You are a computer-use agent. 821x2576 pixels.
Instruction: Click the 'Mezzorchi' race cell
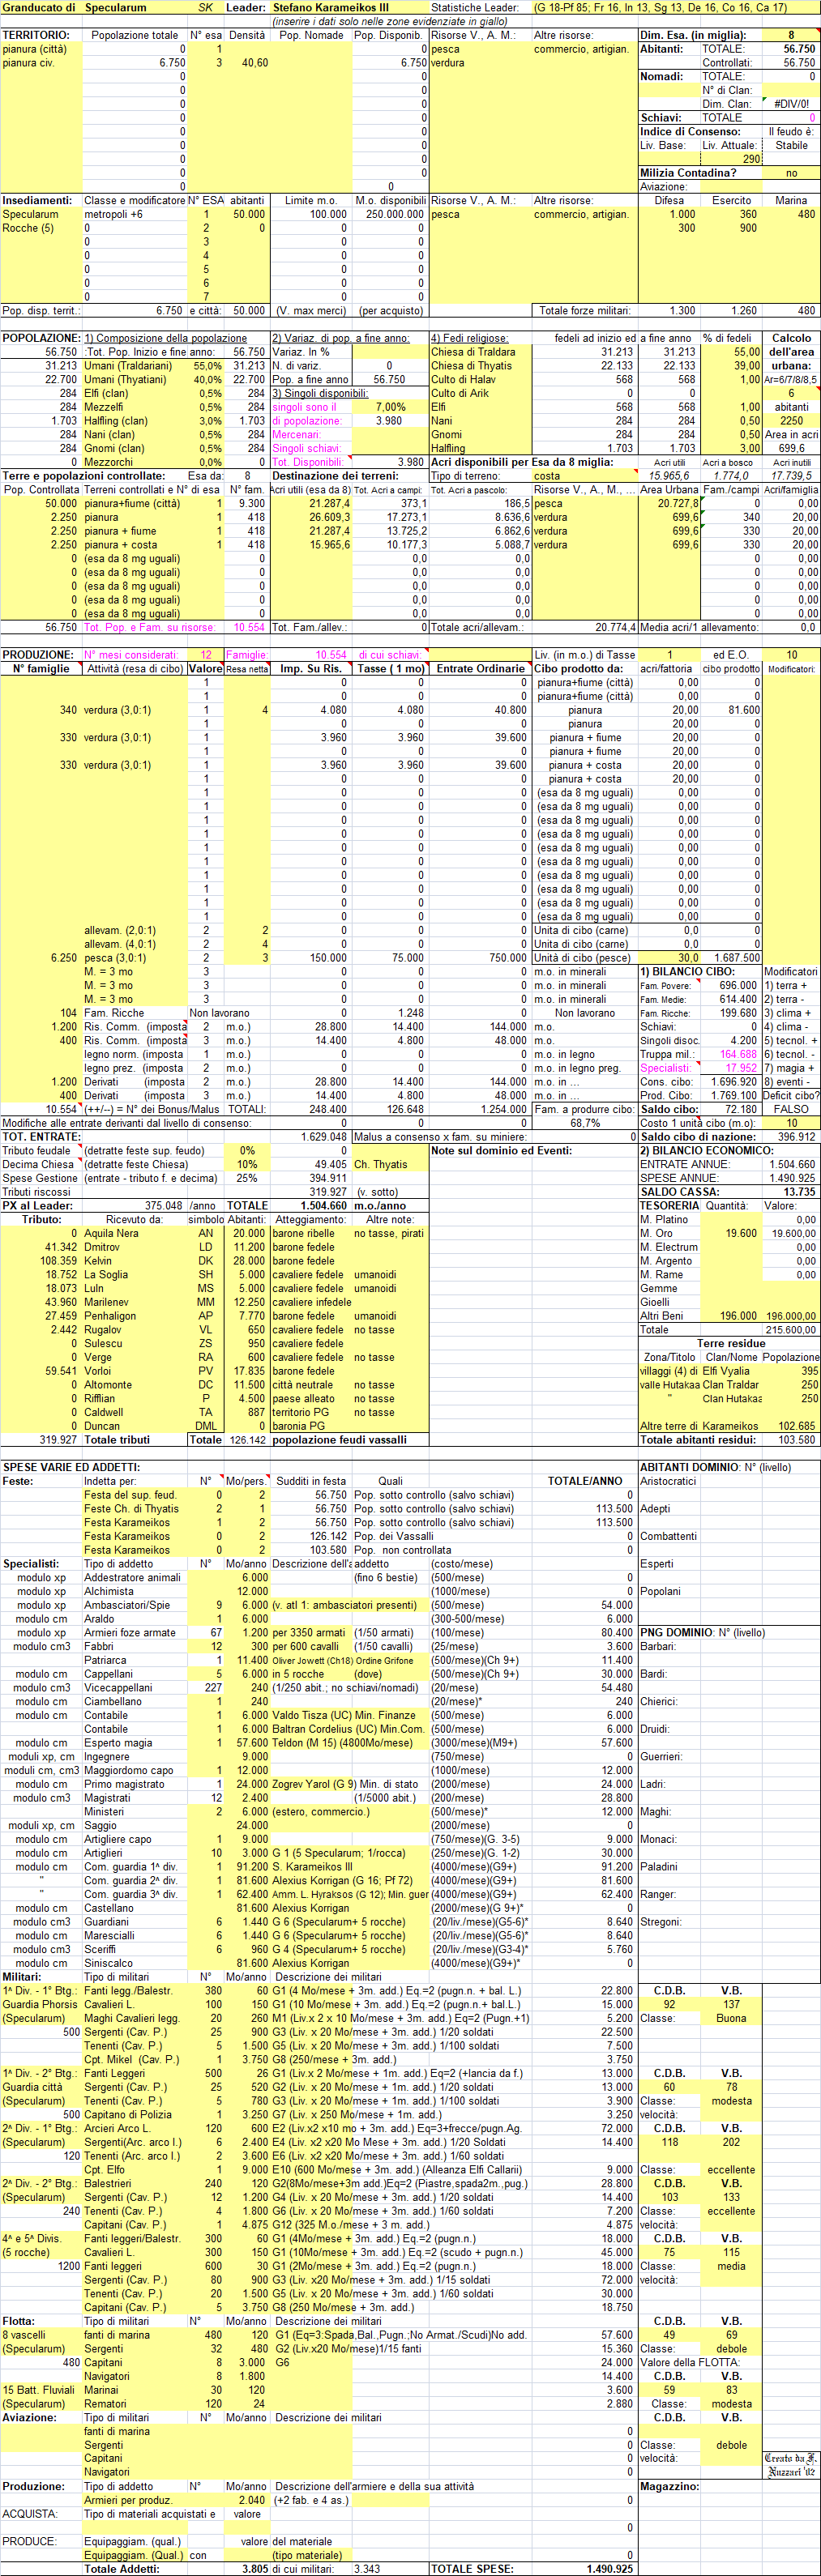pyautogui.click(x=108, y=462)
